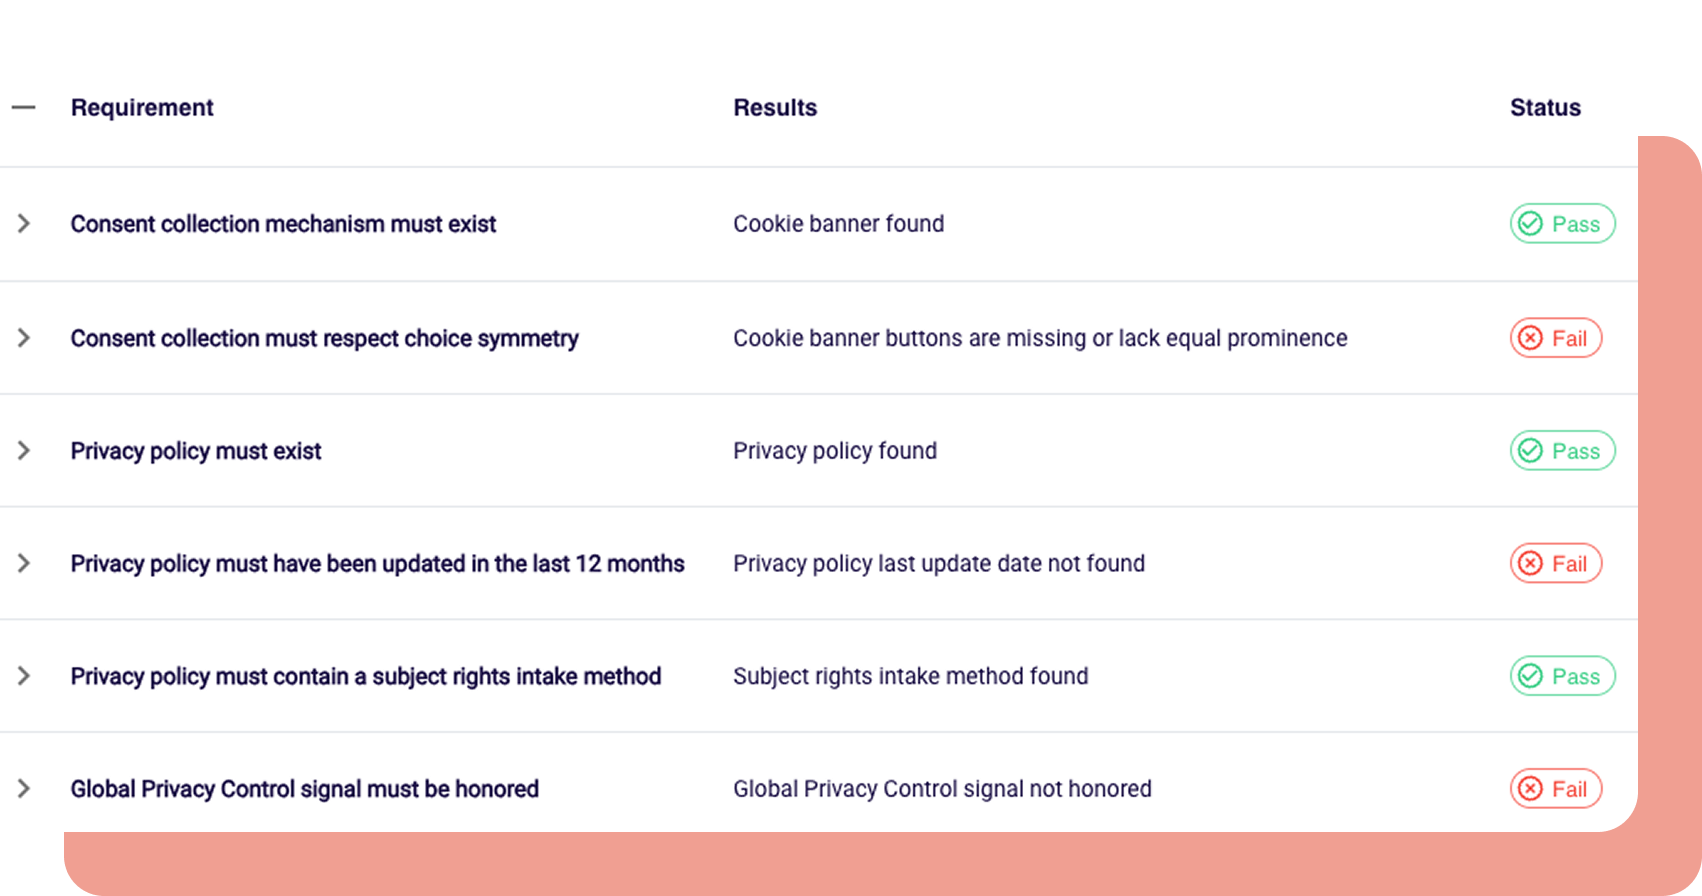Click 'Cookie banner buttons are missing' result text
This screenshot has width=1702, height=896.
coord(1040,338)
